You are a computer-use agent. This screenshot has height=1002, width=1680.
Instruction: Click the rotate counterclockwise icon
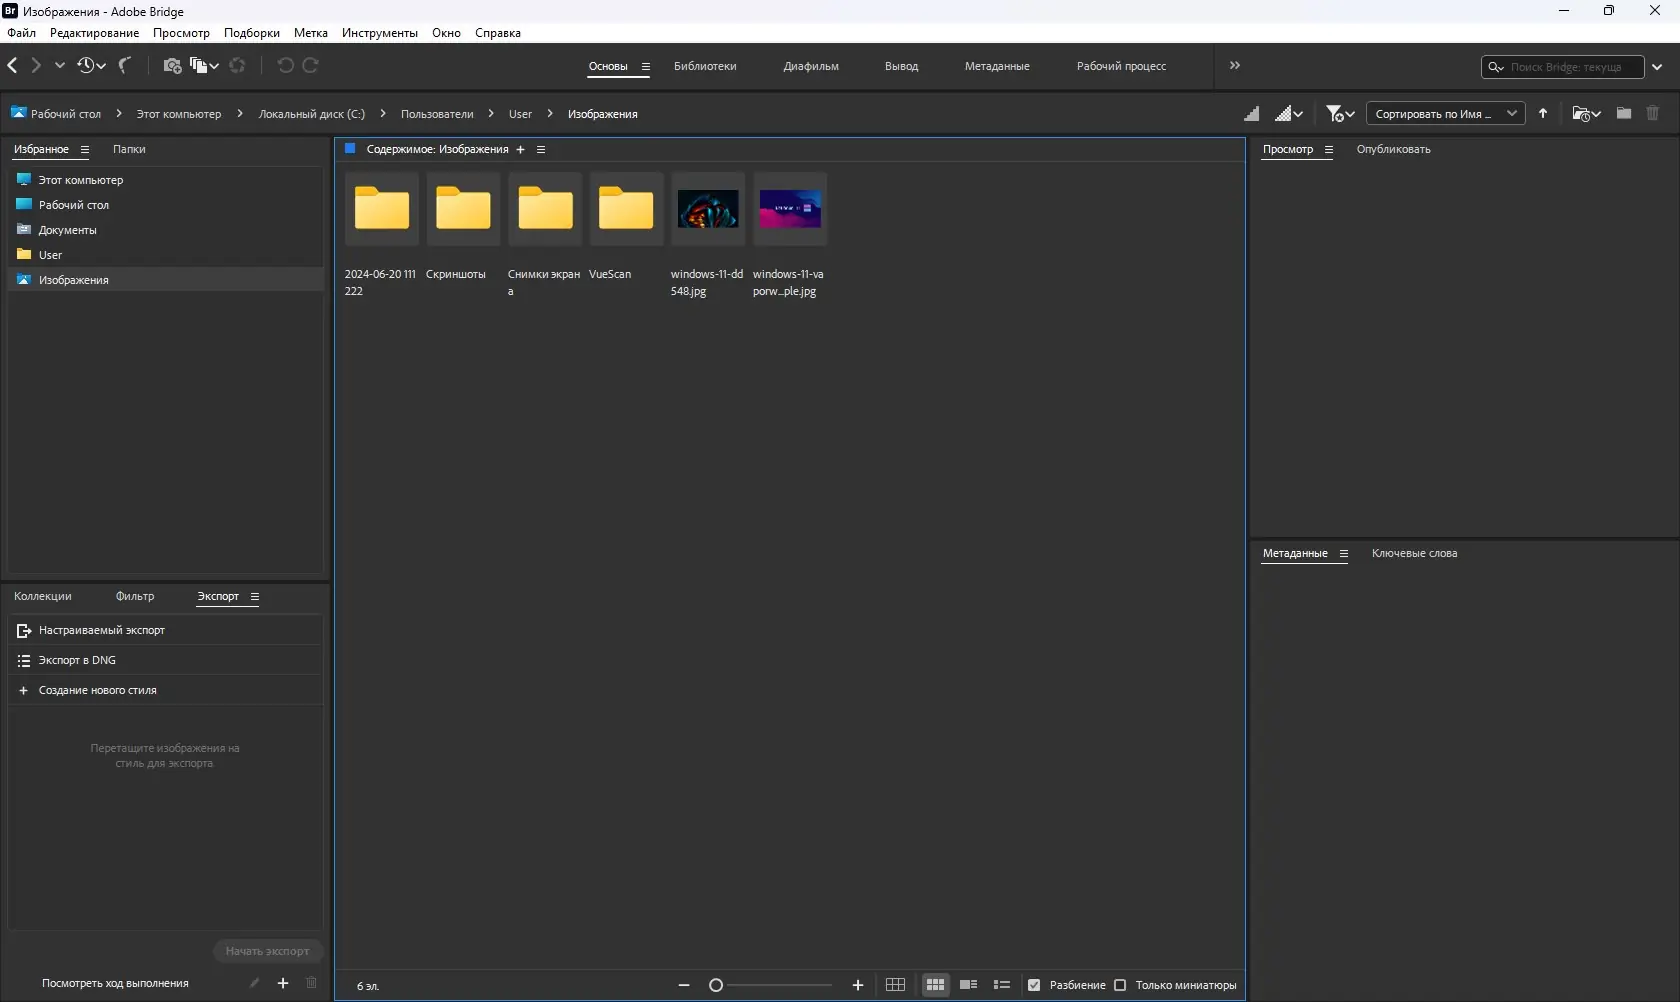[x=285, y=66]
